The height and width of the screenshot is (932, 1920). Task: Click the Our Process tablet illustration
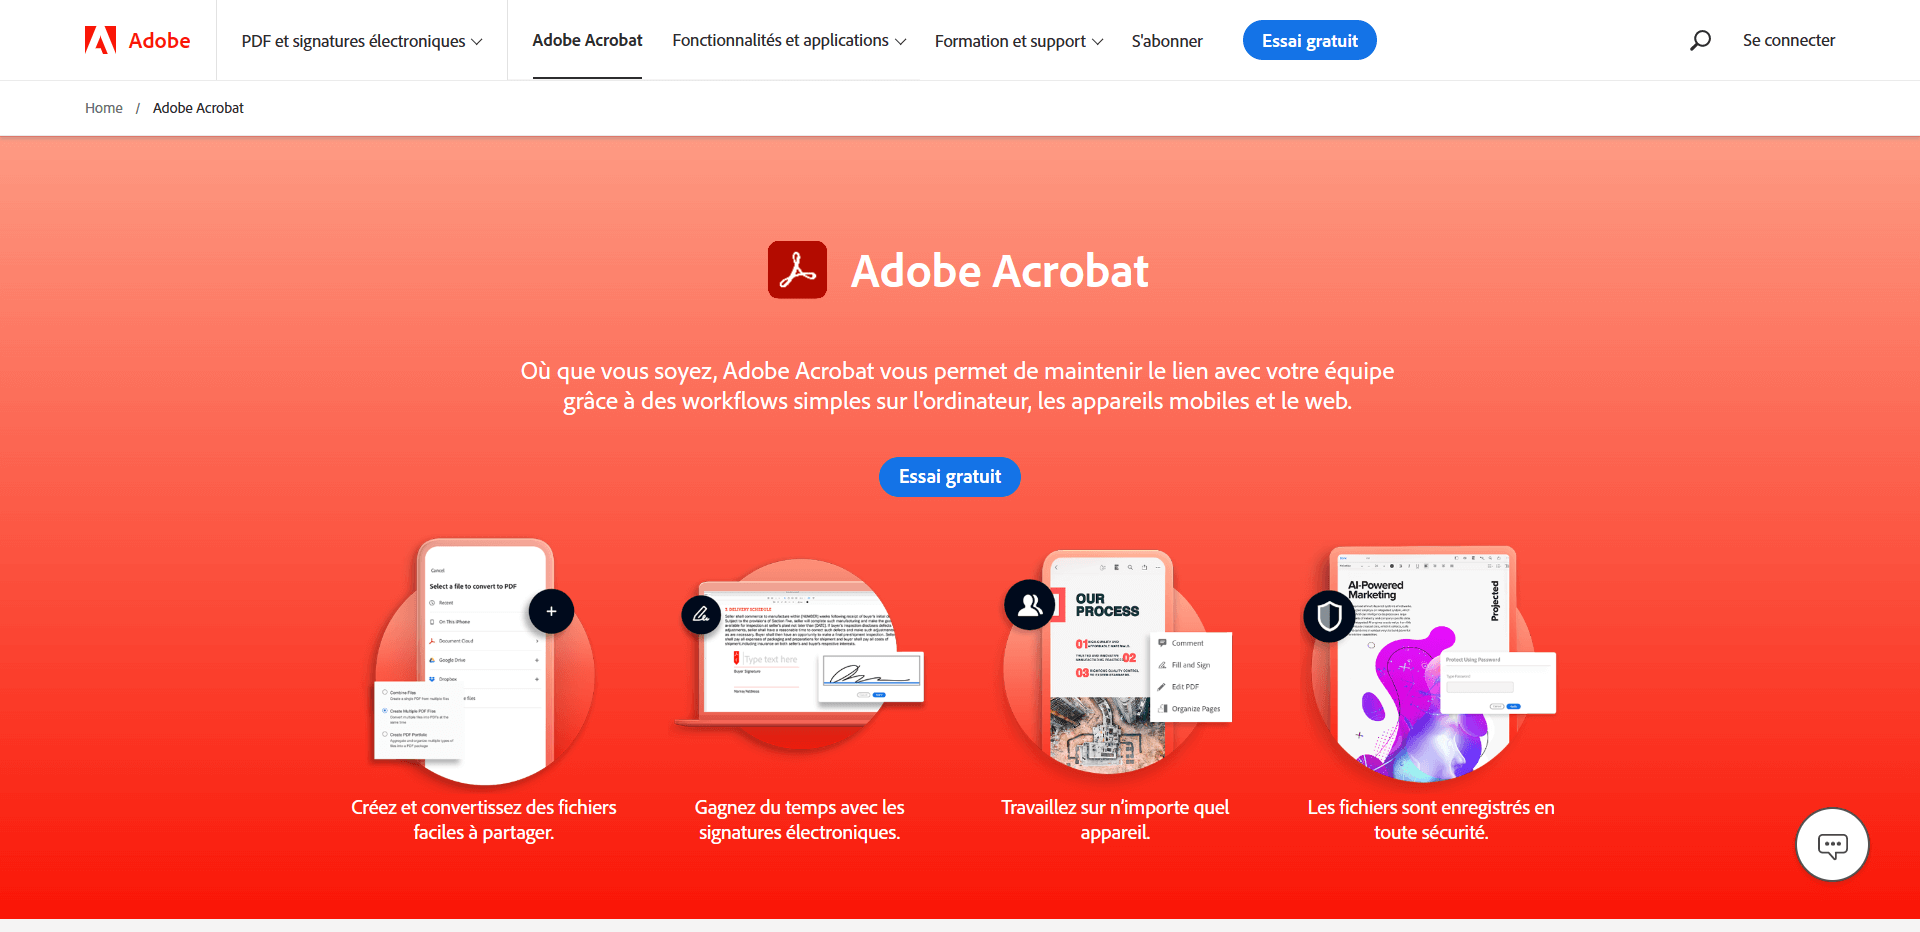[1118, 662]
